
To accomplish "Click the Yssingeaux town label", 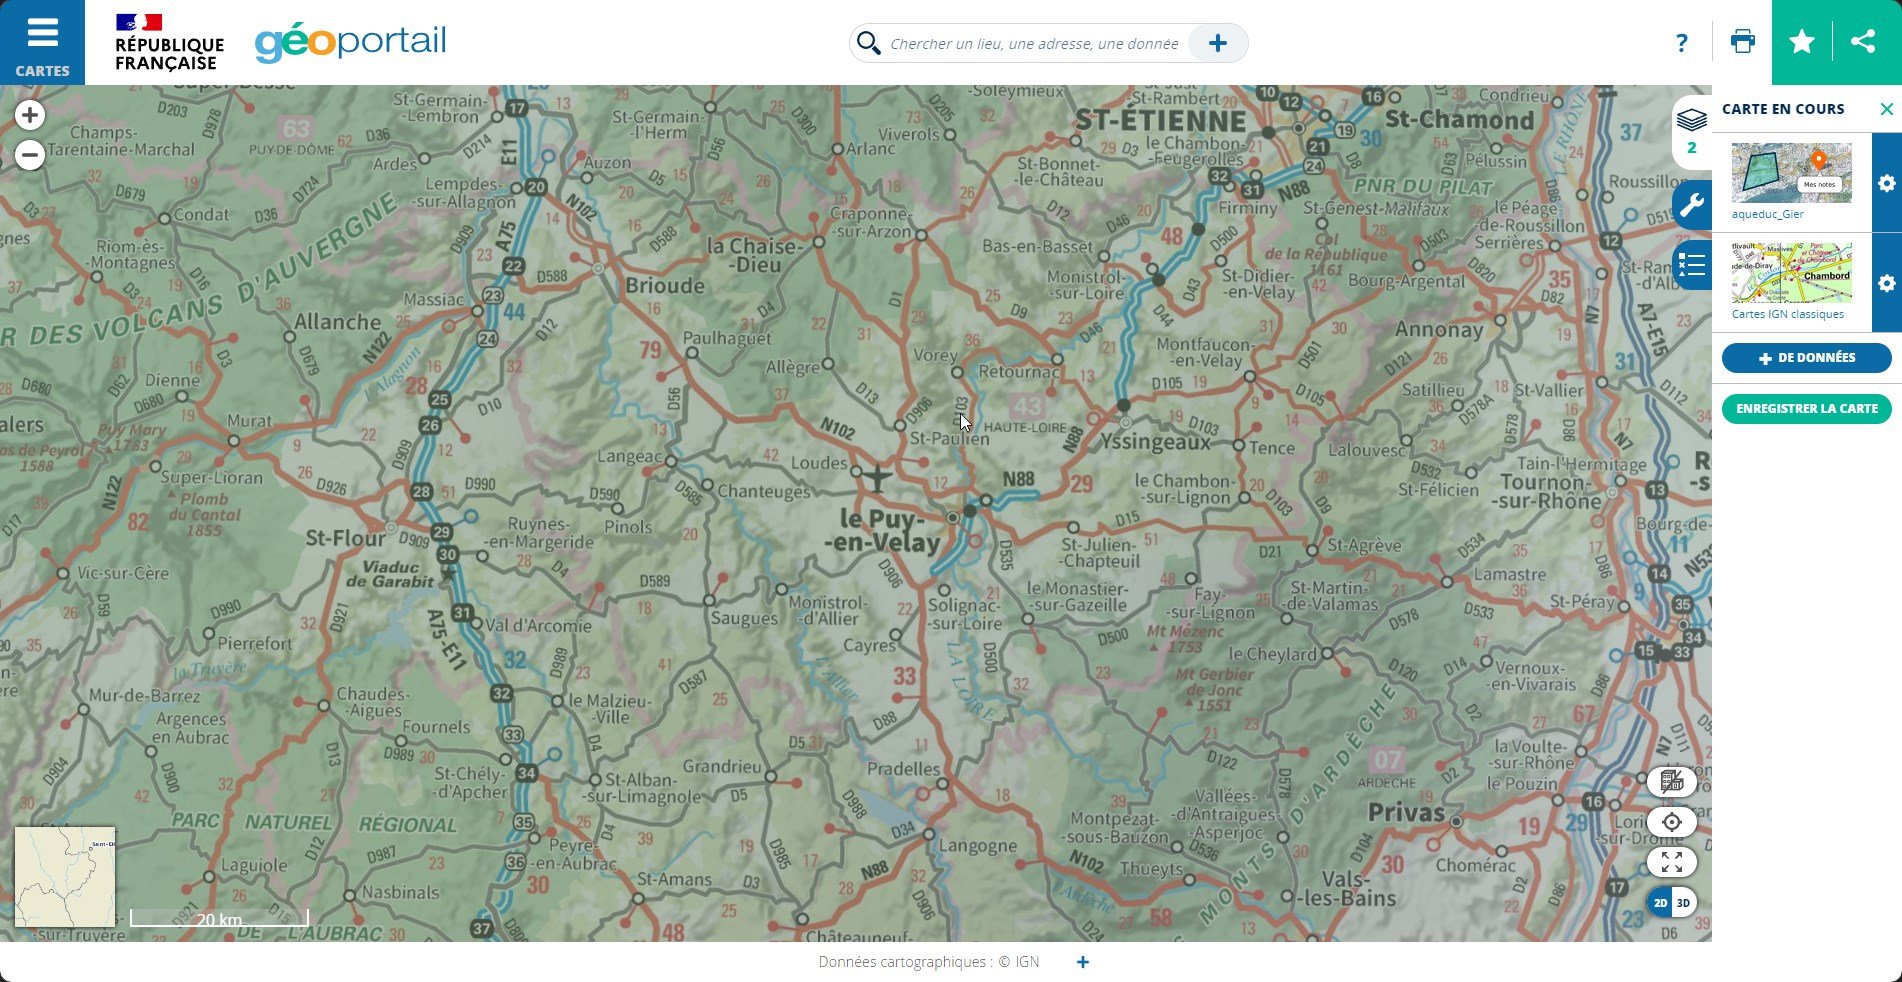I will pyautogui.click(x=1155, y=442).
